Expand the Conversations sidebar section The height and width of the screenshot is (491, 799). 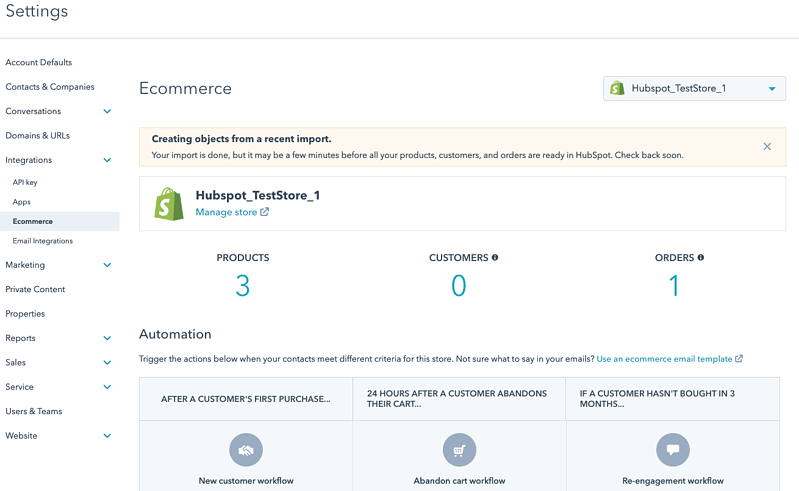(x=107, y=112)
